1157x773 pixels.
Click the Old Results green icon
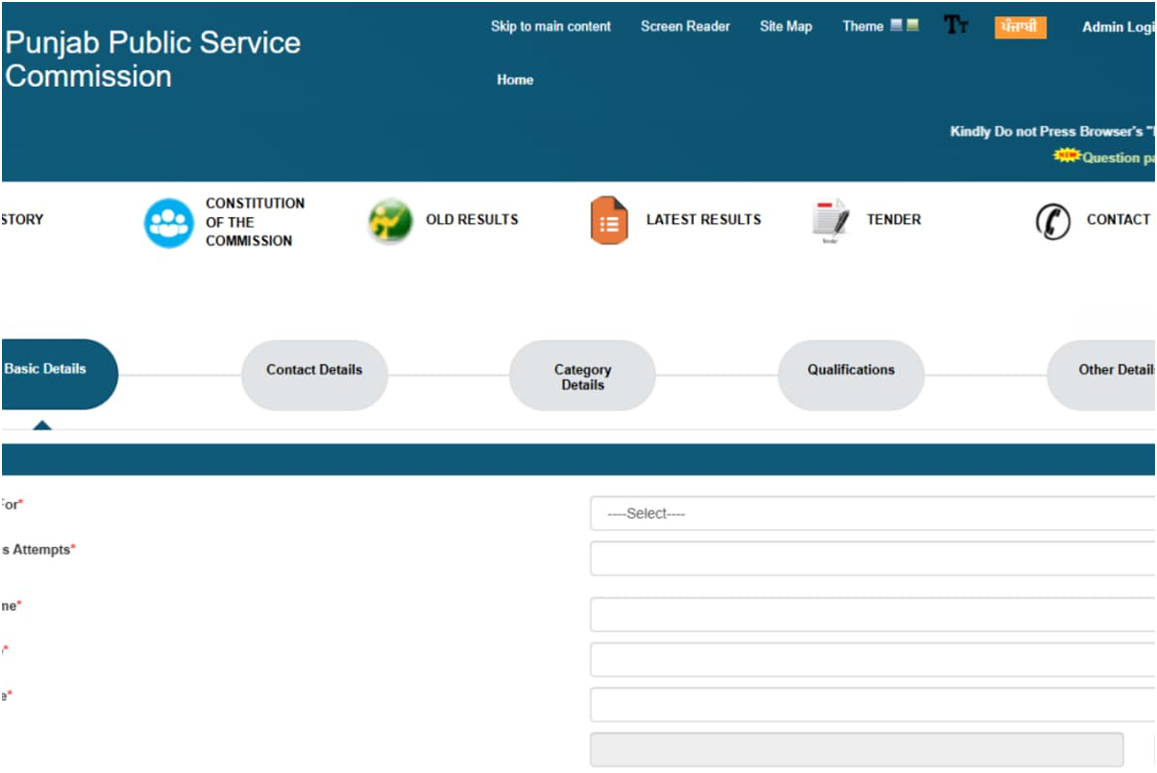point(390,221)
